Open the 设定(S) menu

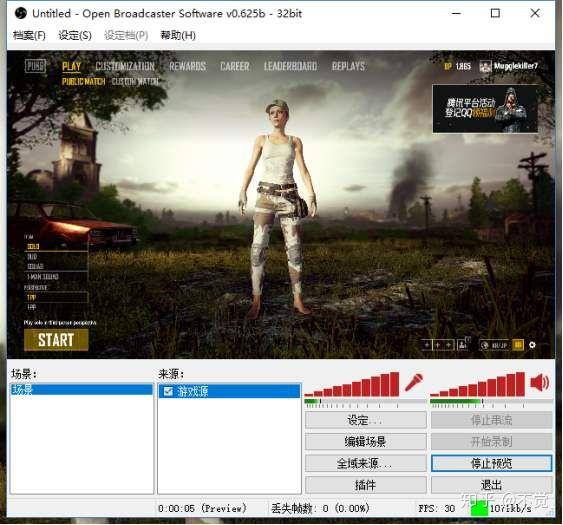75,35
